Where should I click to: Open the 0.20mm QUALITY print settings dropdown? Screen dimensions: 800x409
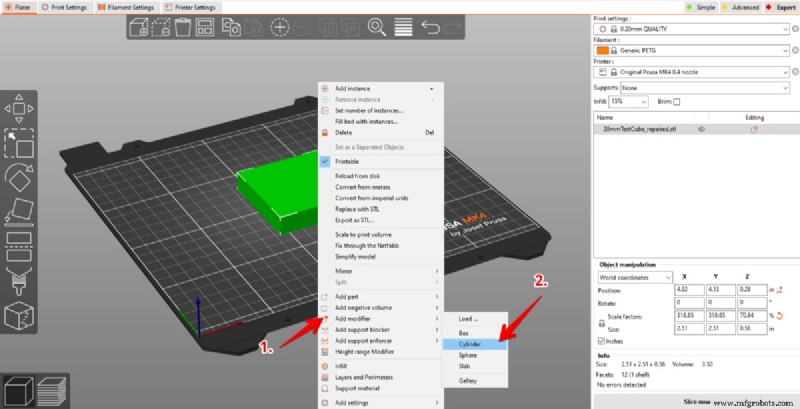692,29
